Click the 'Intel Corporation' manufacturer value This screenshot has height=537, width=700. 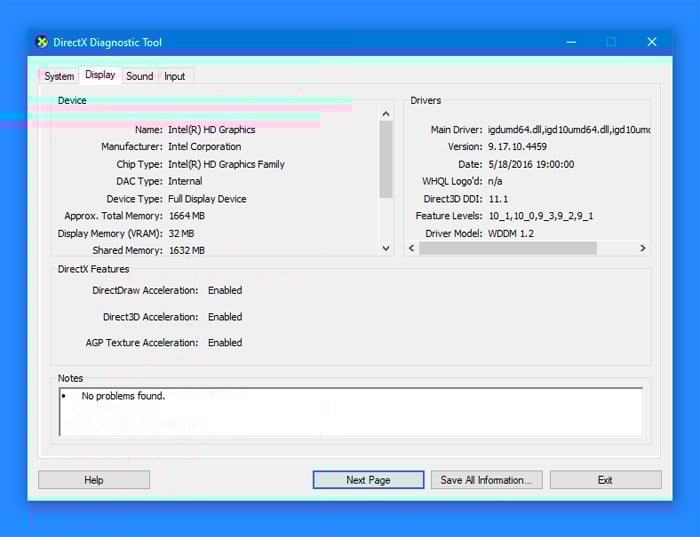[204, 147]
